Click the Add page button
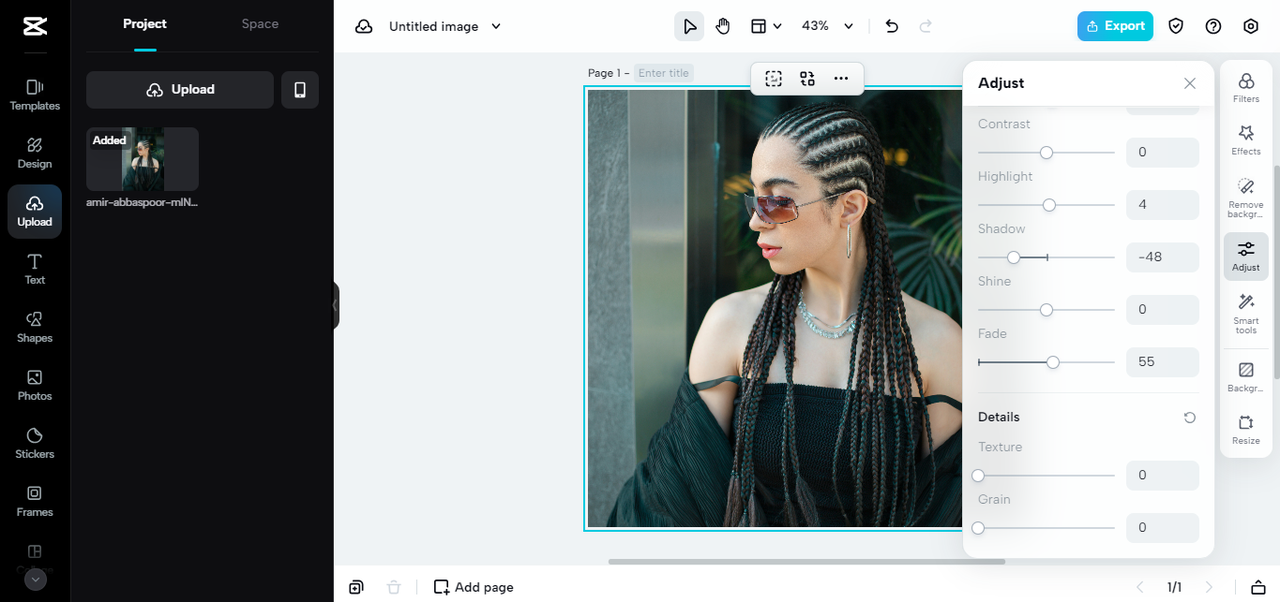Viewport: 1280px width, 602px height. pyautogui.click(x=473, y=587)
